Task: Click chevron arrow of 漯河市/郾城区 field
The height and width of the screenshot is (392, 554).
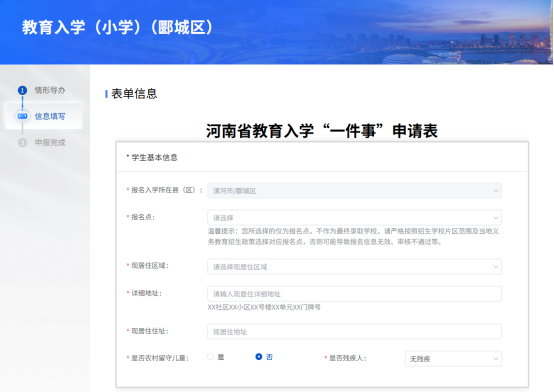Action: point(495,191)
